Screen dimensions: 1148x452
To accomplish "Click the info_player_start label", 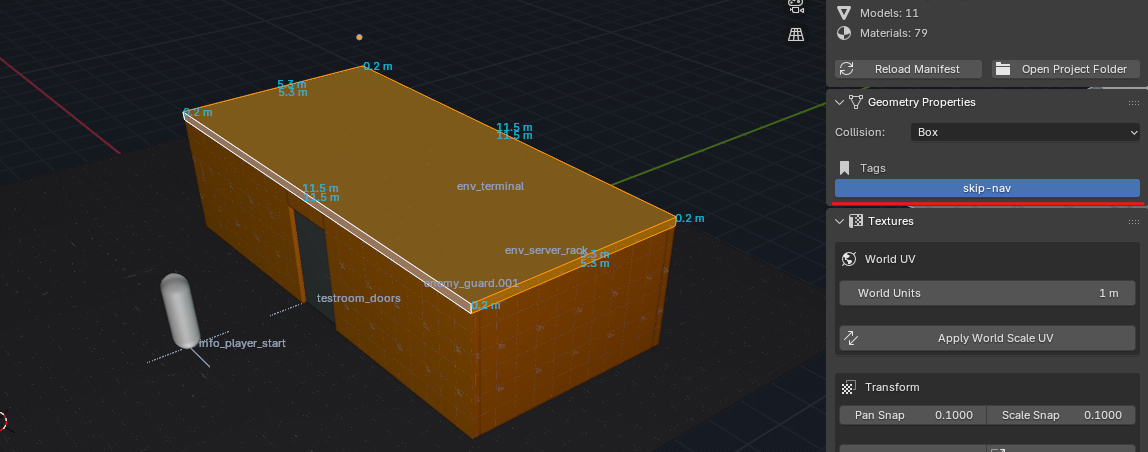I will pyautogui.click(x=242, y=343).
